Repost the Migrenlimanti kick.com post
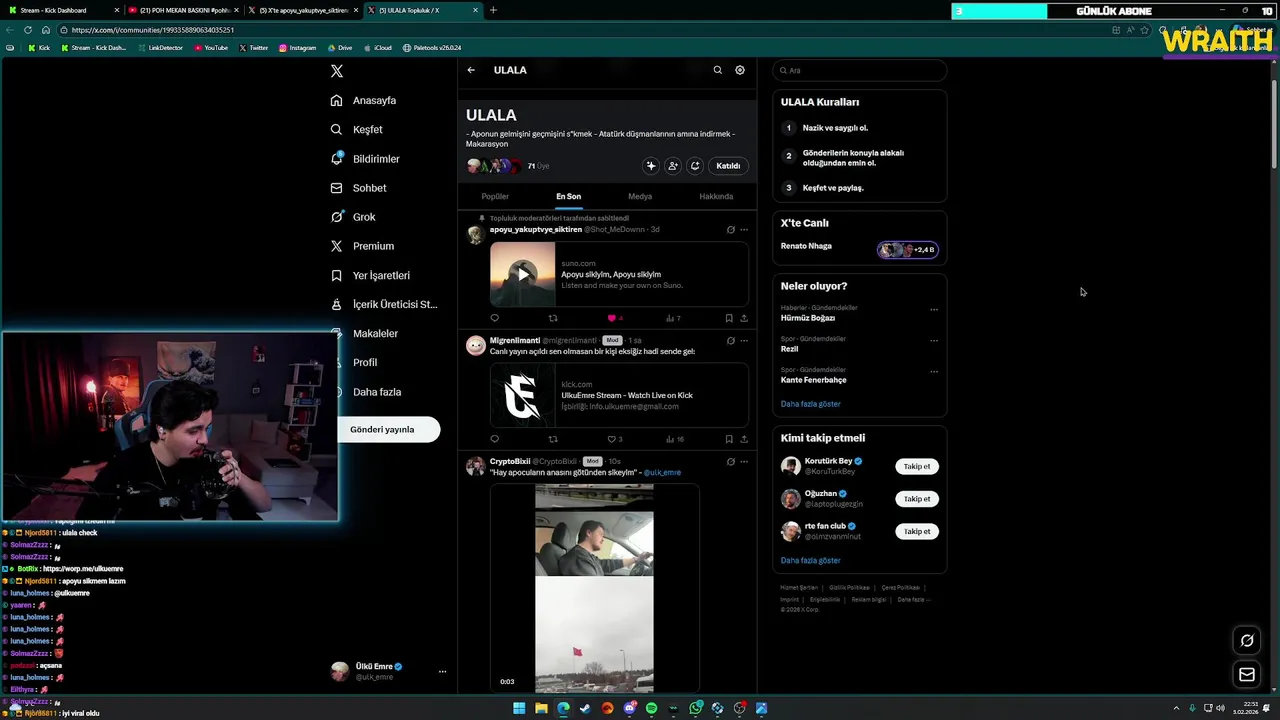This screenshot has width=1280, height=720. click(553, 439)
